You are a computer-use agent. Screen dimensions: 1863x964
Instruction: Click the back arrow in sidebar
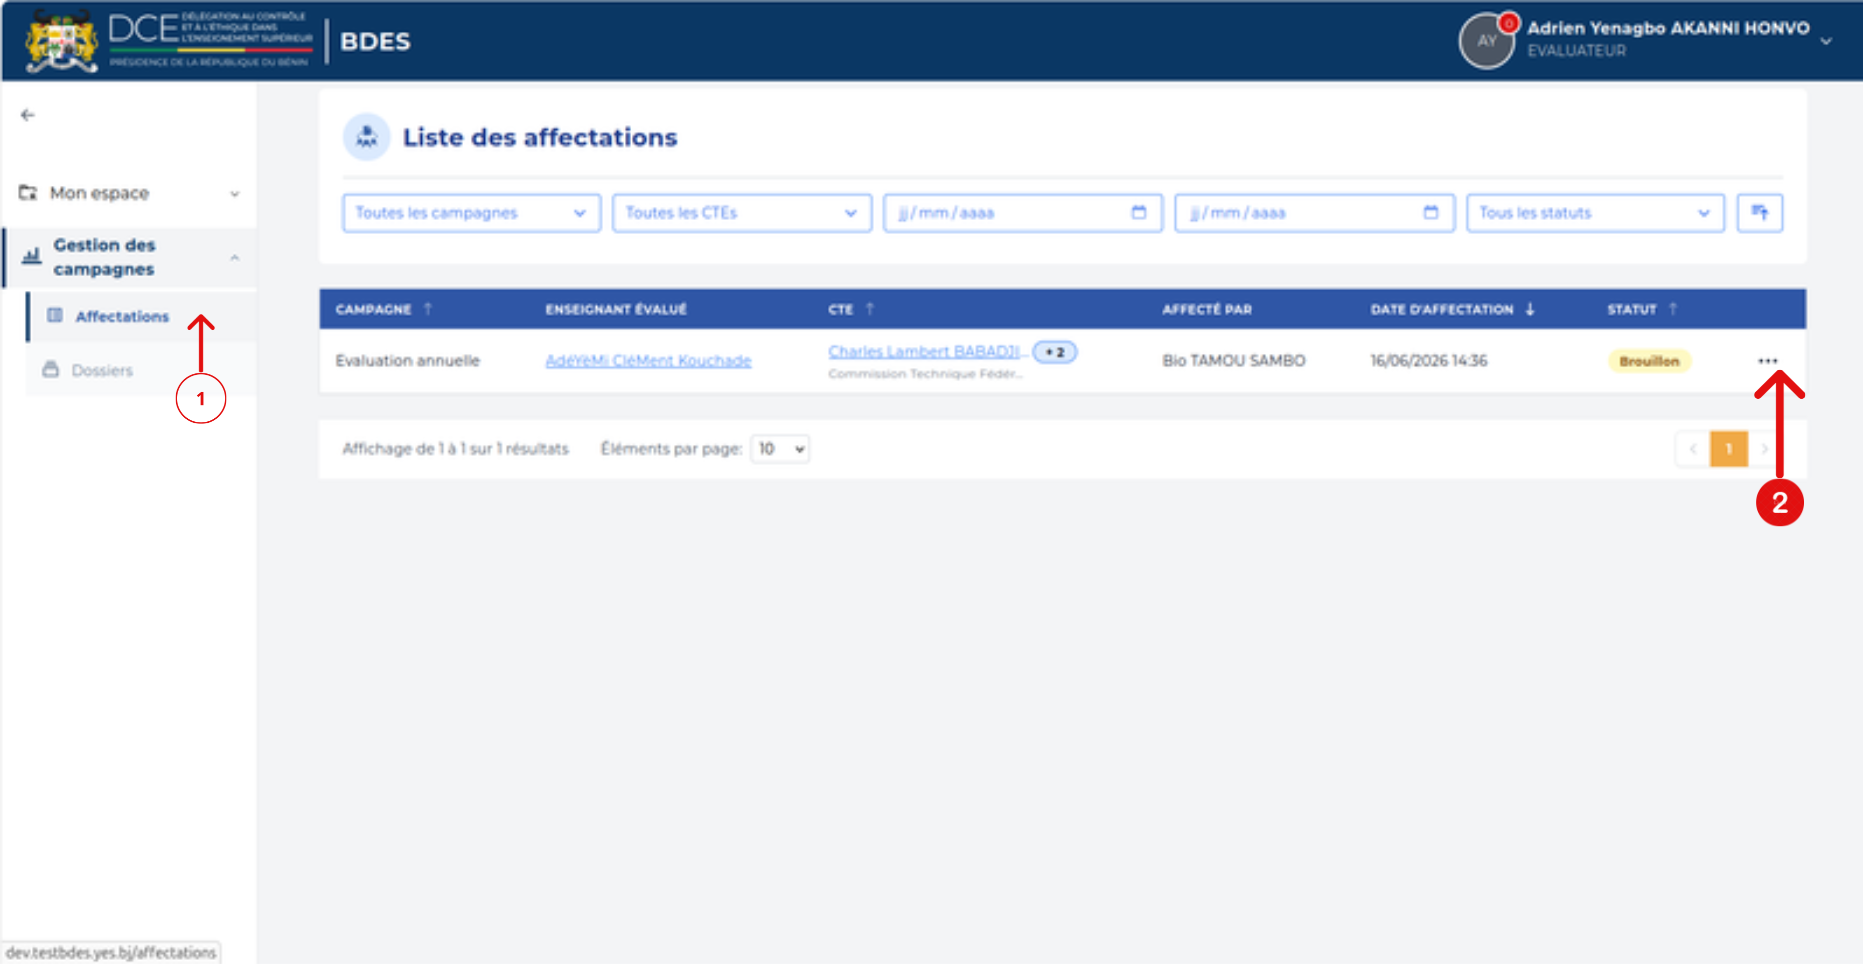[28, 115]
